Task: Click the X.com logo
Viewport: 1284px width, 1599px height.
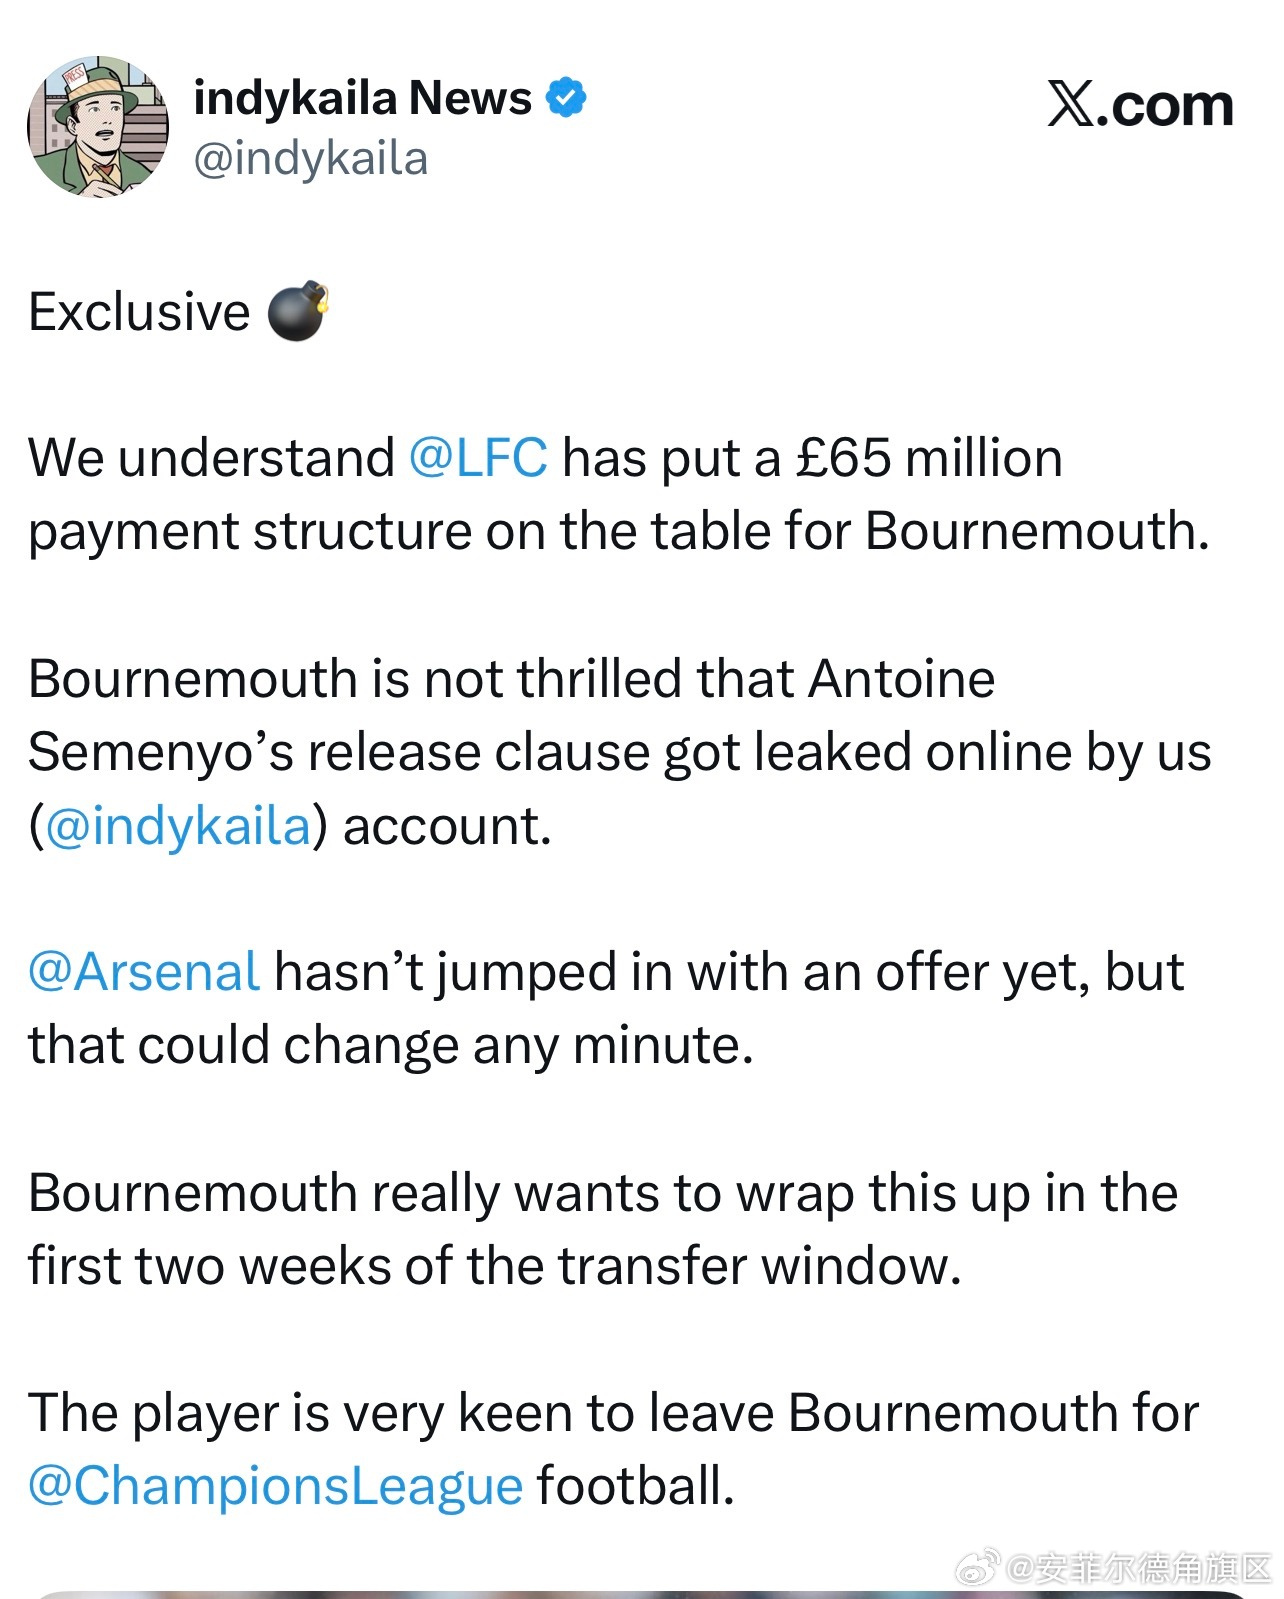Action: pyautogui.click(x=1140, y=105)
